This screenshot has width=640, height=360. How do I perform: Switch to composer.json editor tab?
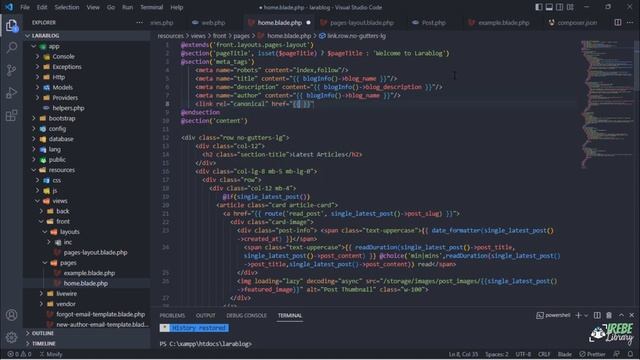click(573, 22)
